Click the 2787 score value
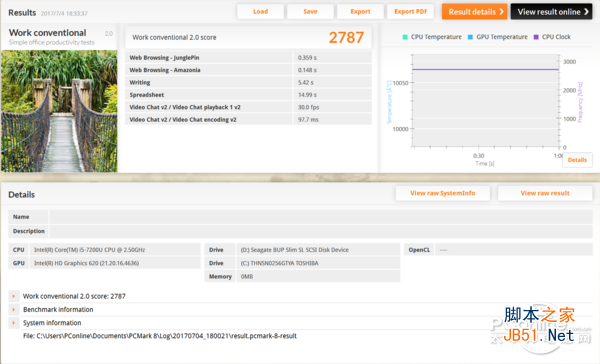Viewport: 600px width, 364px height. coord(346,38)
